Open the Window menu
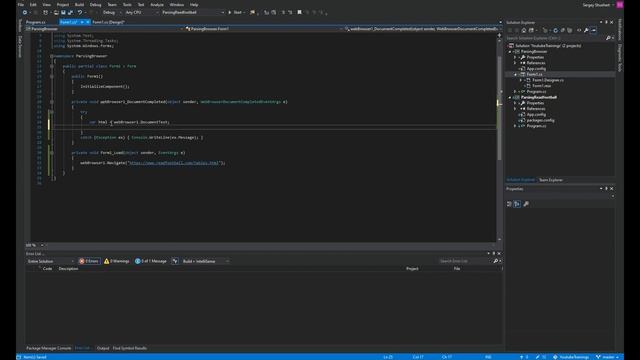The width and height of the screenshot is (640, 360). tap(176, 4)
